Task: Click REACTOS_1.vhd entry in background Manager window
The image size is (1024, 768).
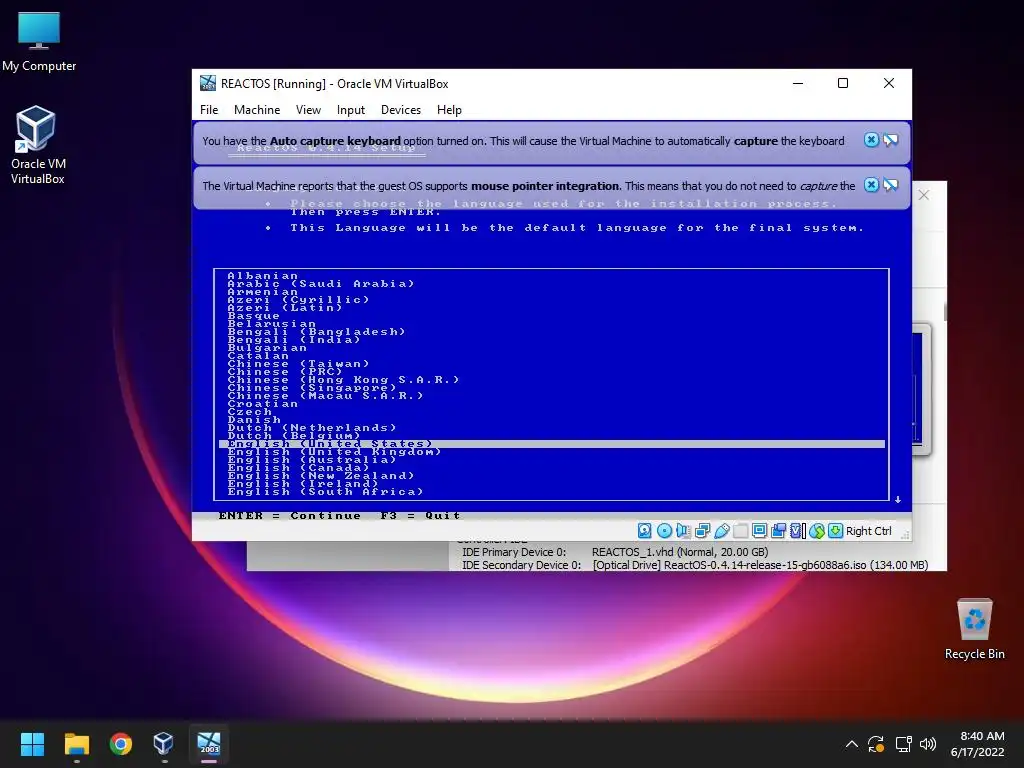Action: (680, 552)
